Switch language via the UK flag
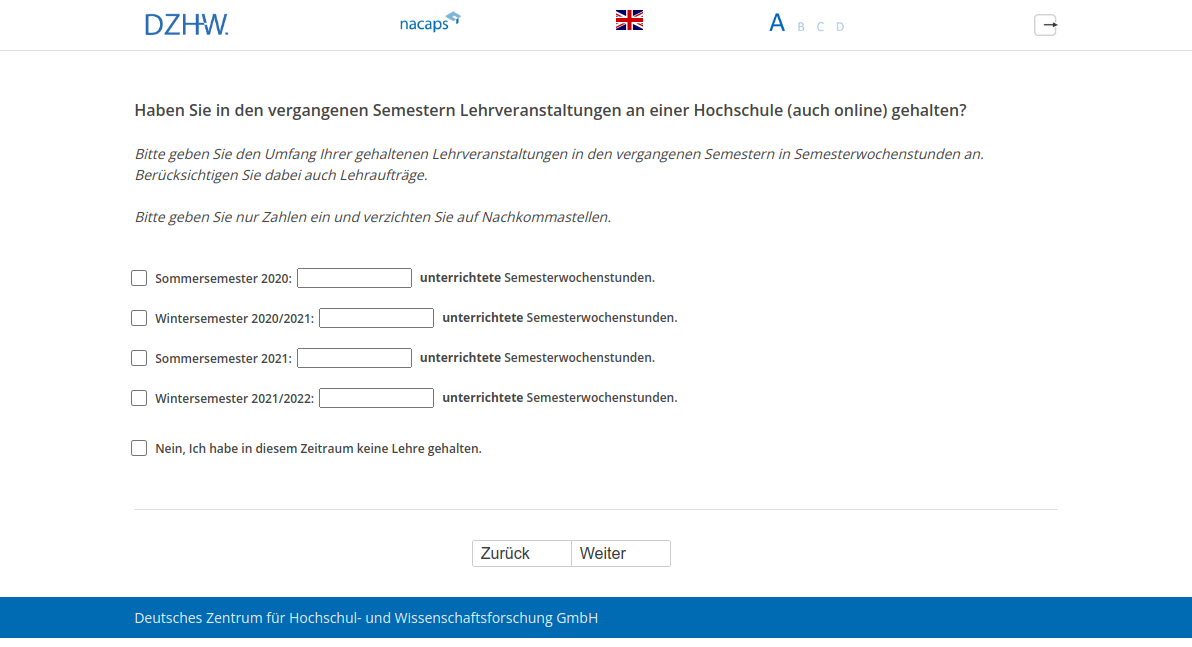This screenshot has width=1192, height=647. 629,20
